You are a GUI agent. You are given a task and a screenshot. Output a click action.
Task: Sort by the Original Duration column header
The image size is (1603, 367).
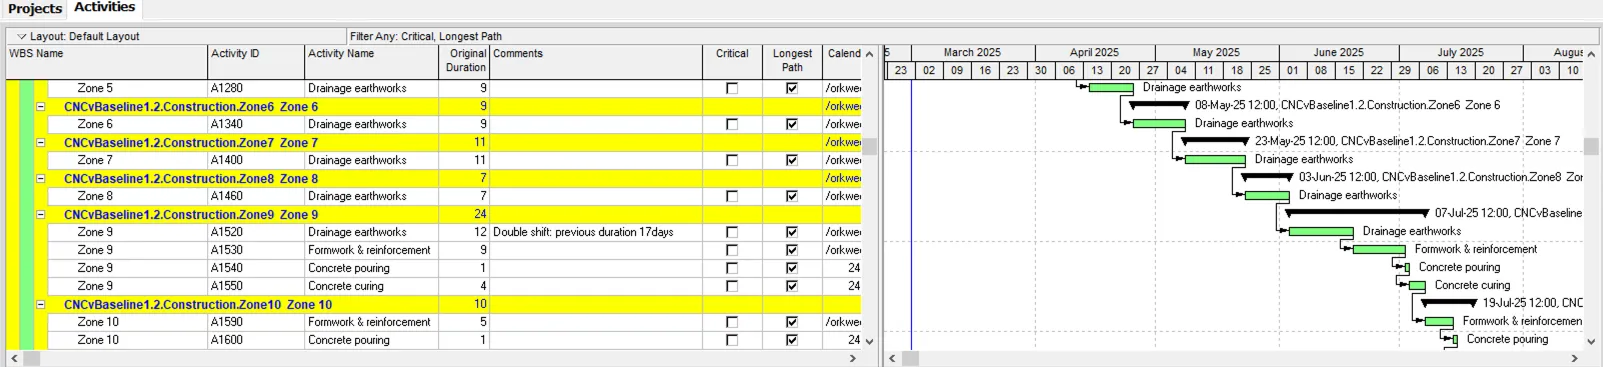pyautogui.click(x=464, y=61)
